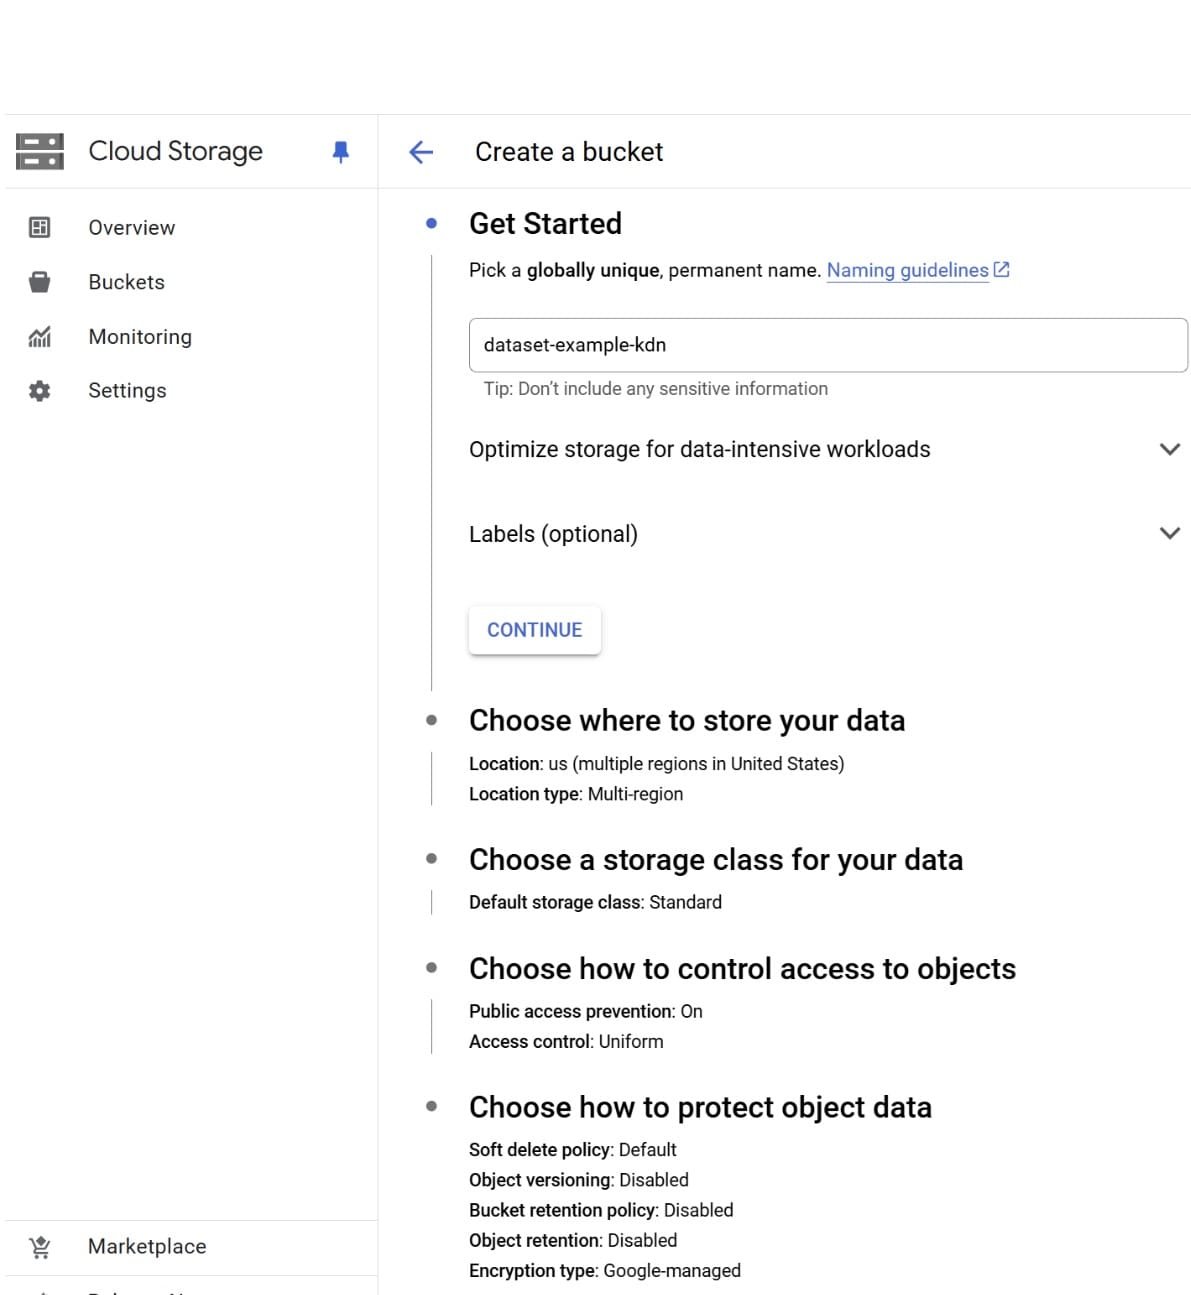Open the Choose how to protect object data step

click(700, 1108)
